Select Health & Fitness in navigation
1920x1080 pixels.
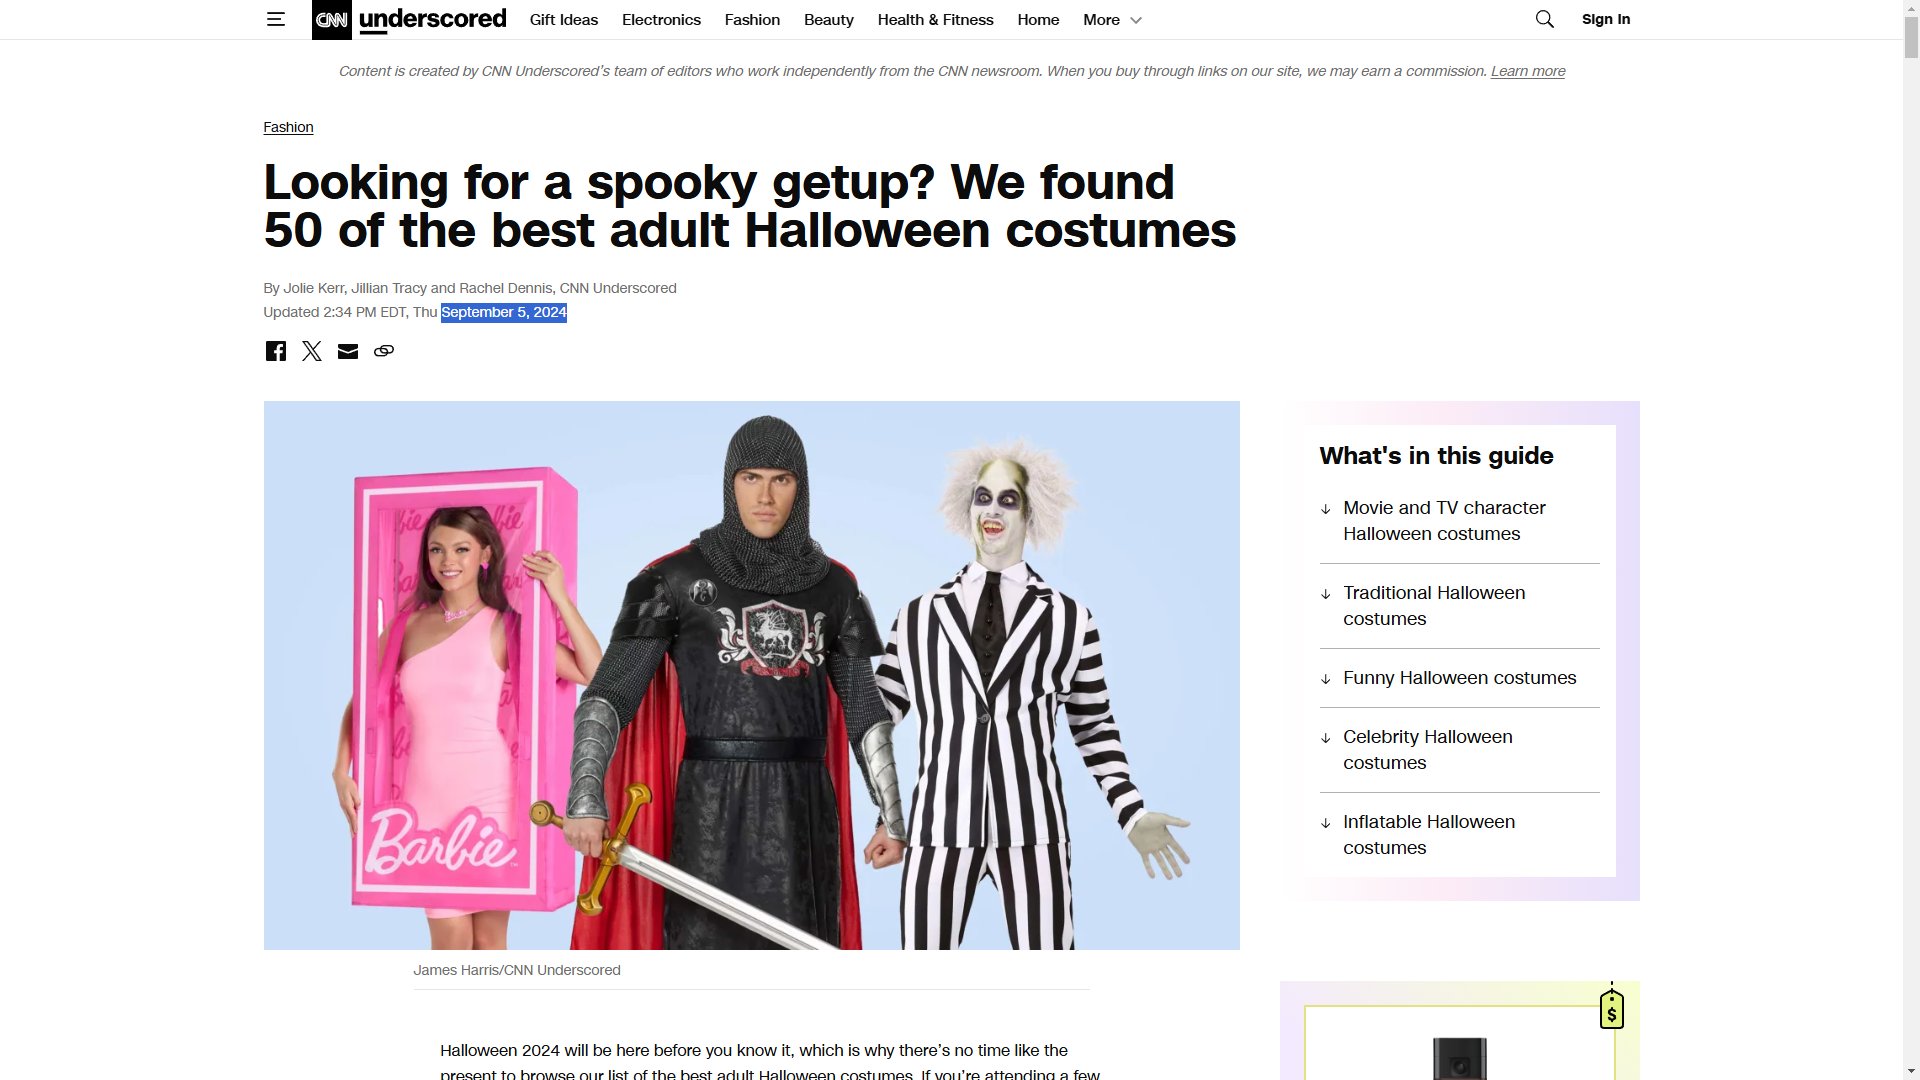(935, 20)
